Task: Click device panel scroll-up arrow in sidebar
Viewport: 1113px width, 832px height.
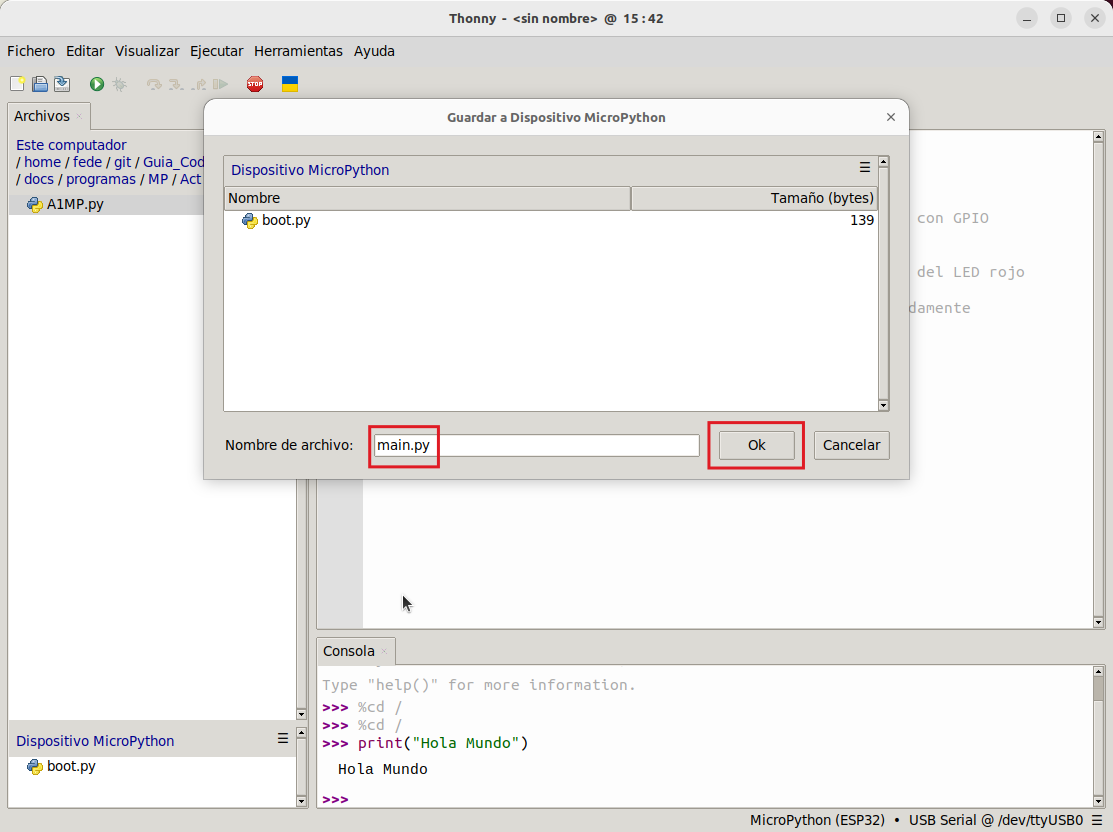Action: (301, 732)
